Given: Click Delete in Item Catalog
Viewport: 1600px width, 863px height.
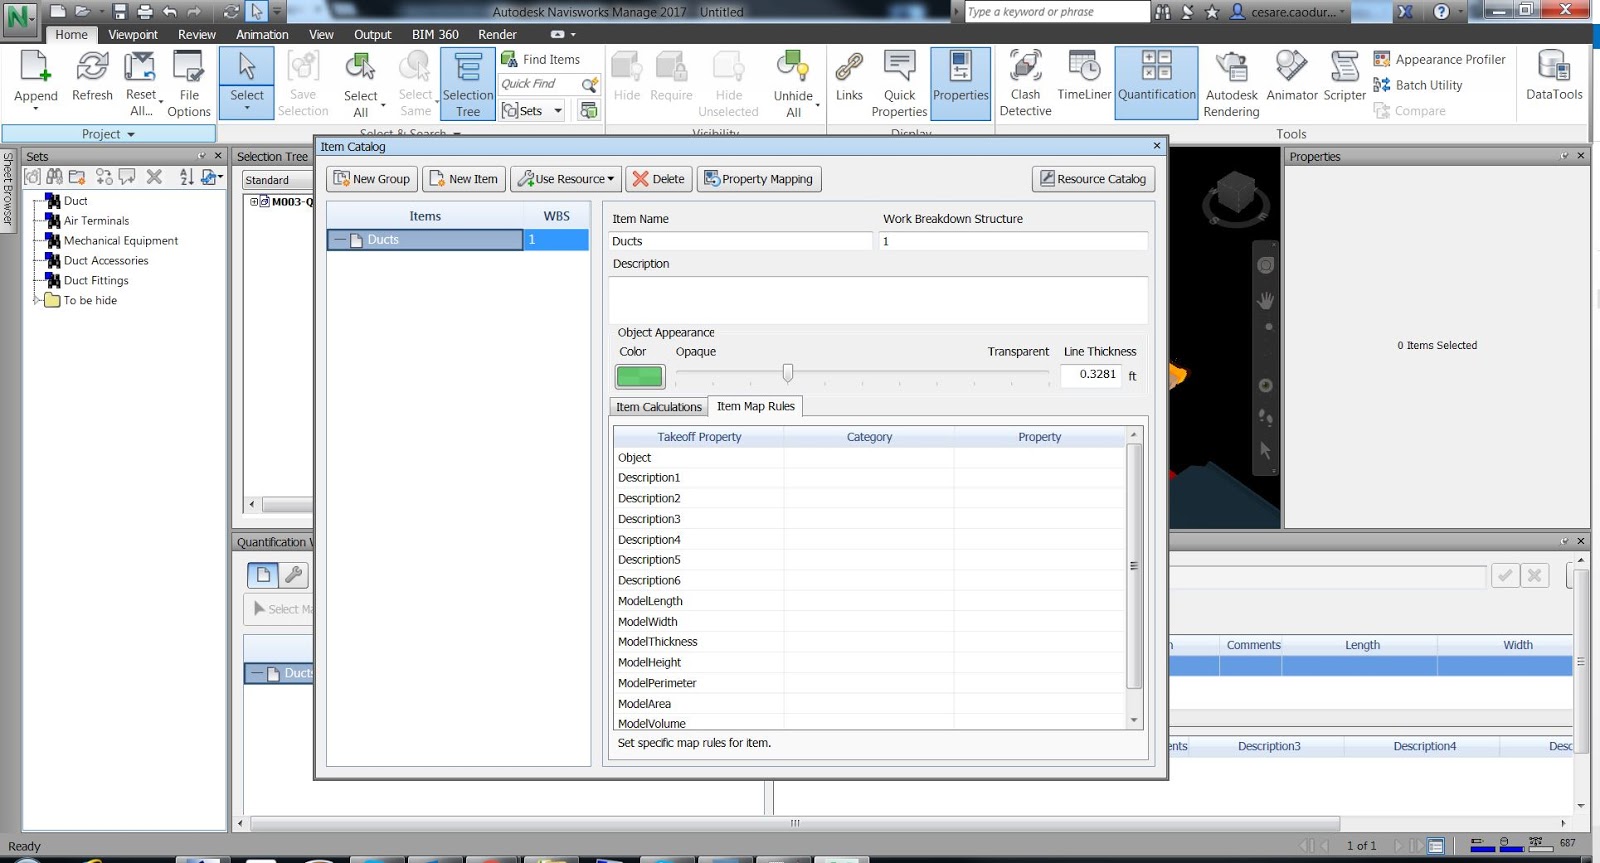Looking at the screenshot, I should click(x=659, y=179).
